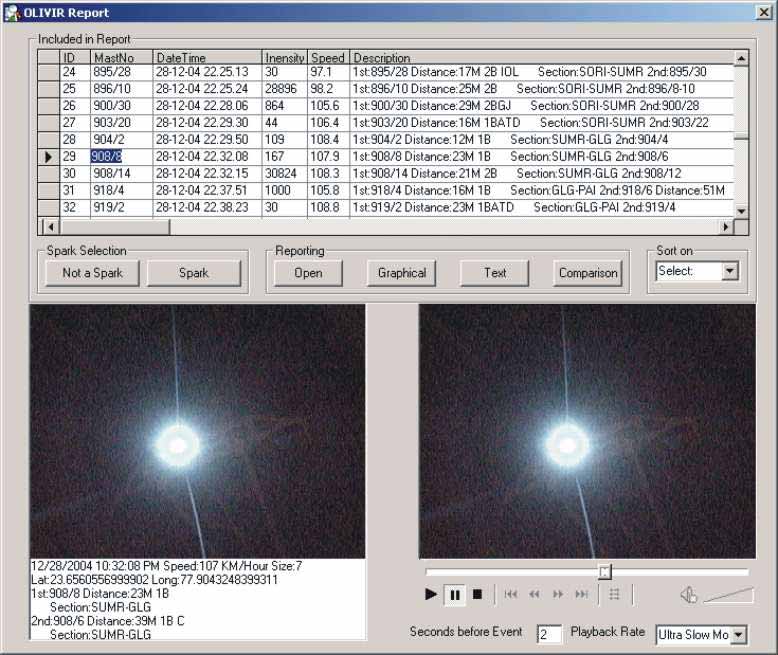The image size is (778, 655).
Task: Open the Sort on dropdown
Action: point(729,271)
